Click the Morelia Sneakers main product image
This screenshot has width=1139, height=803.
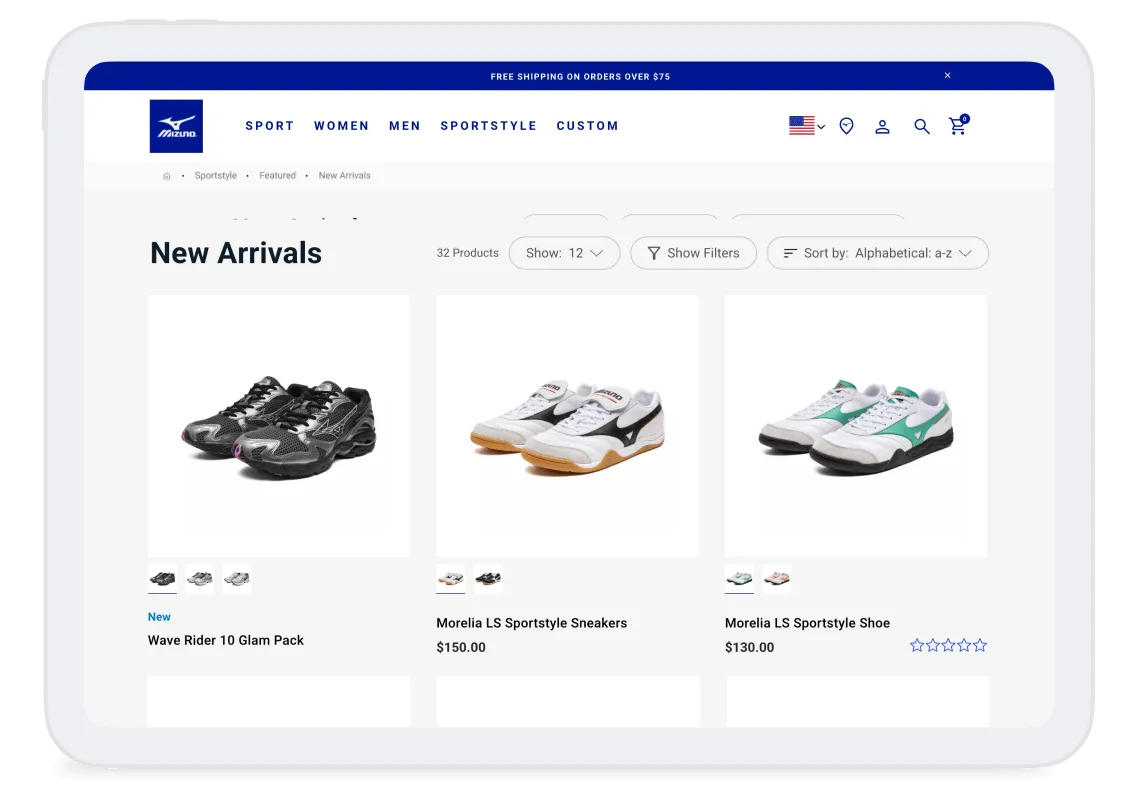(567, 426)
